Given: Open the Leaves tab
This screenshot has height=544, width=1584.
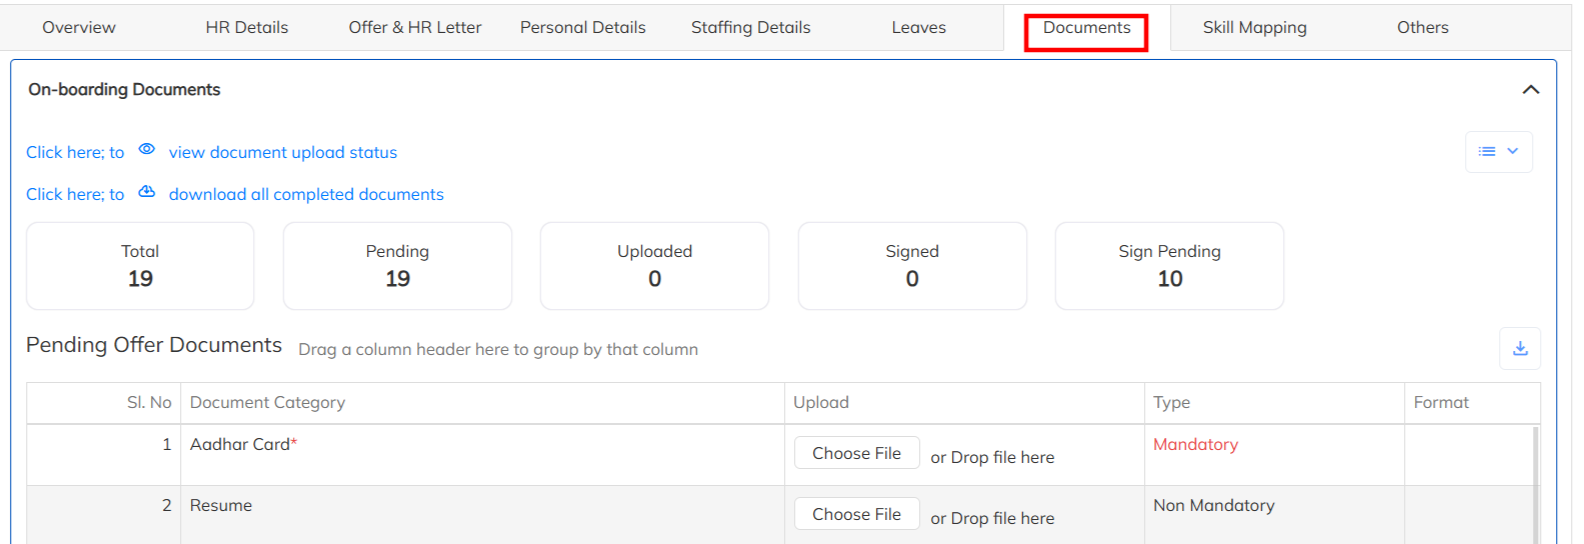Looking at the screenshot, I should pos(918,28).
